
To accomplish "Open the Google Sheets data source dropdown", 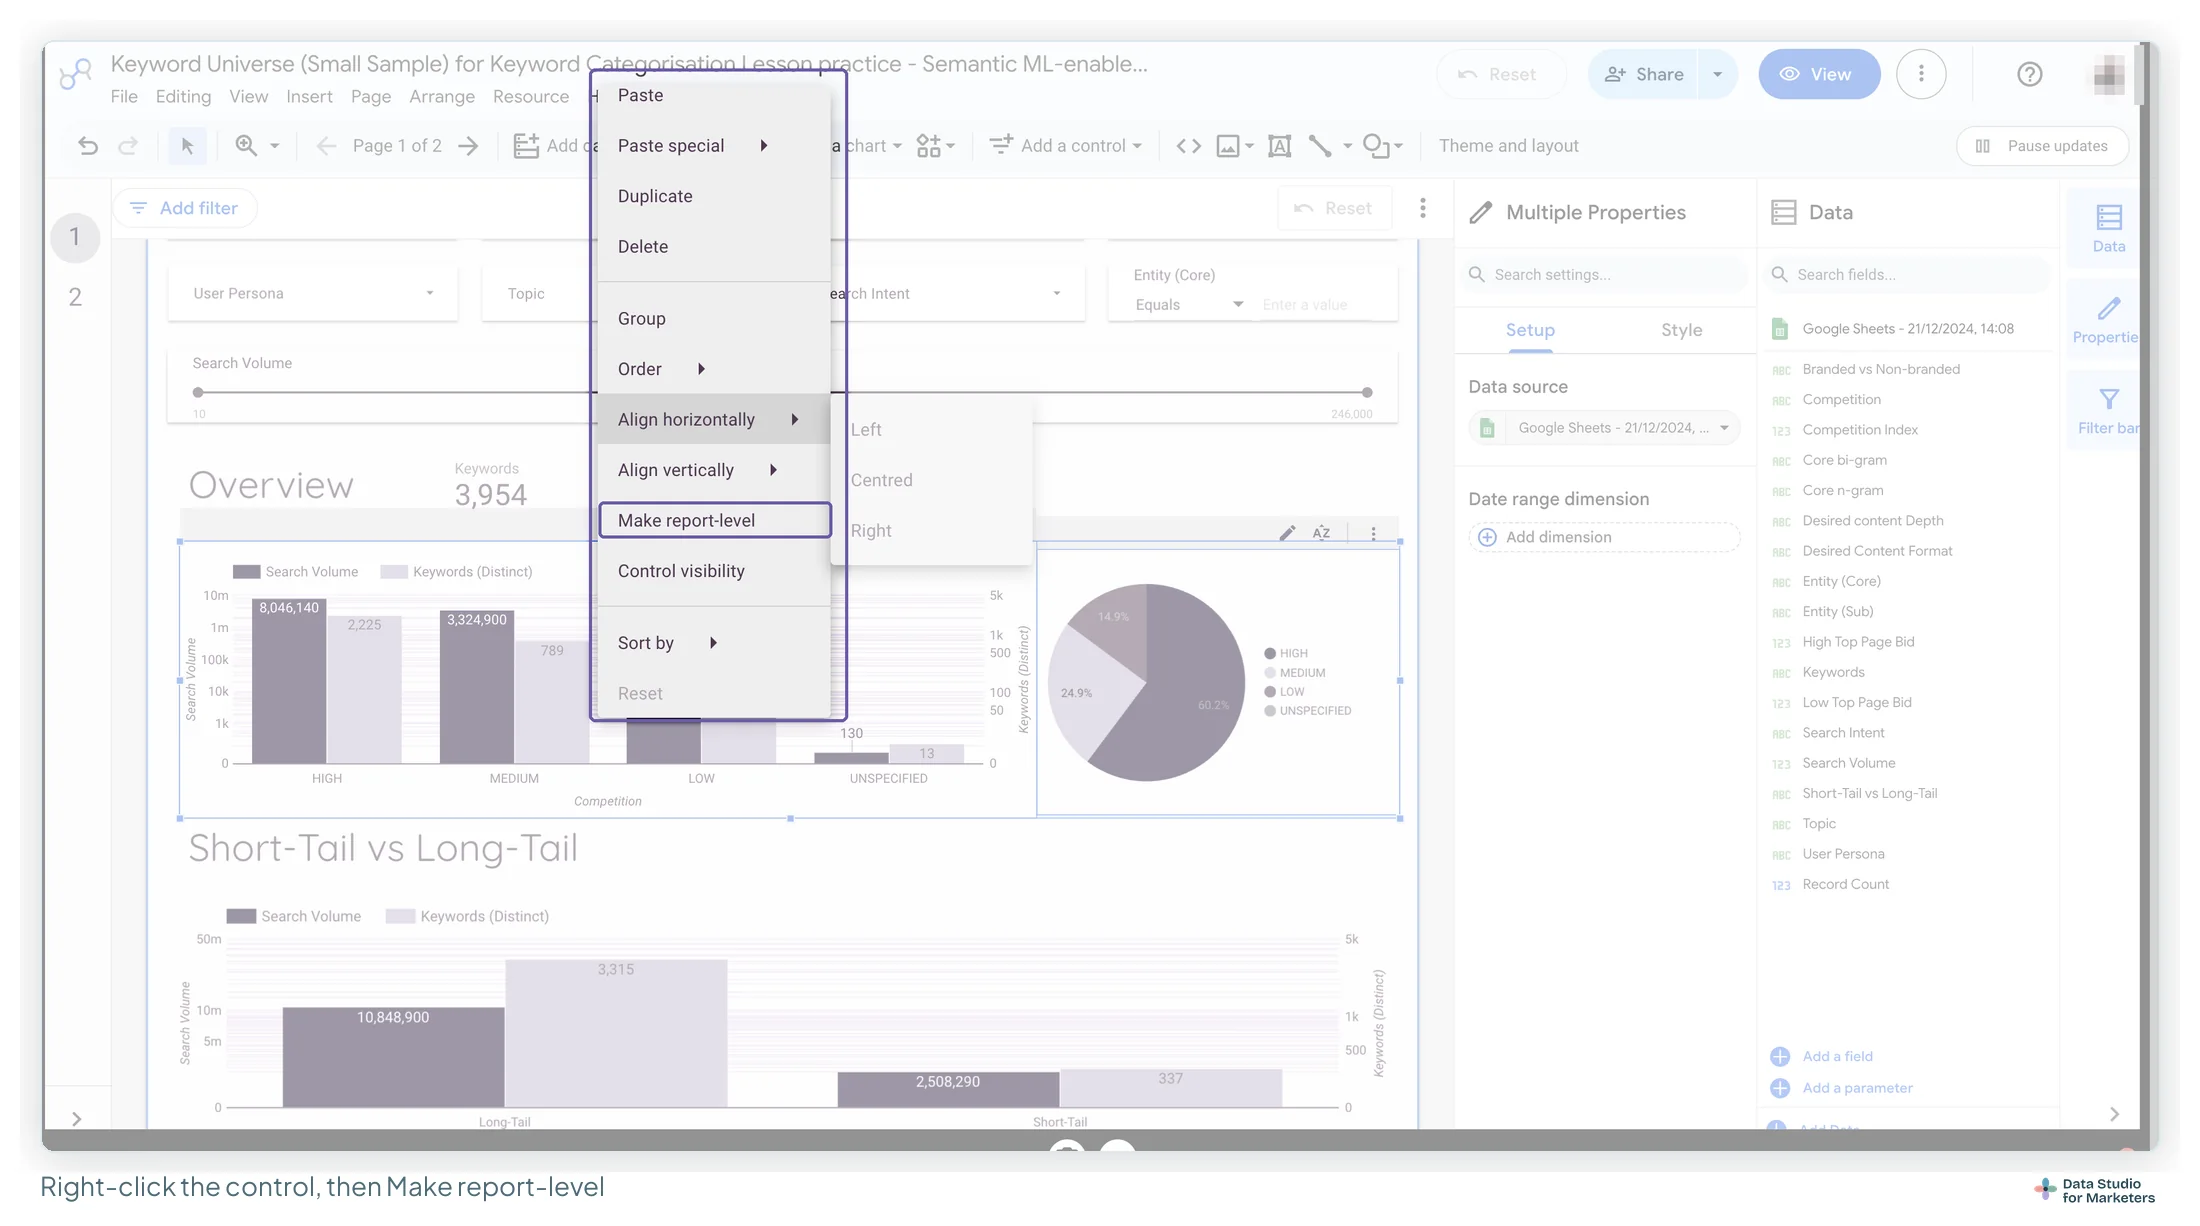I will pyautogui.click(x=1604, y=428).
